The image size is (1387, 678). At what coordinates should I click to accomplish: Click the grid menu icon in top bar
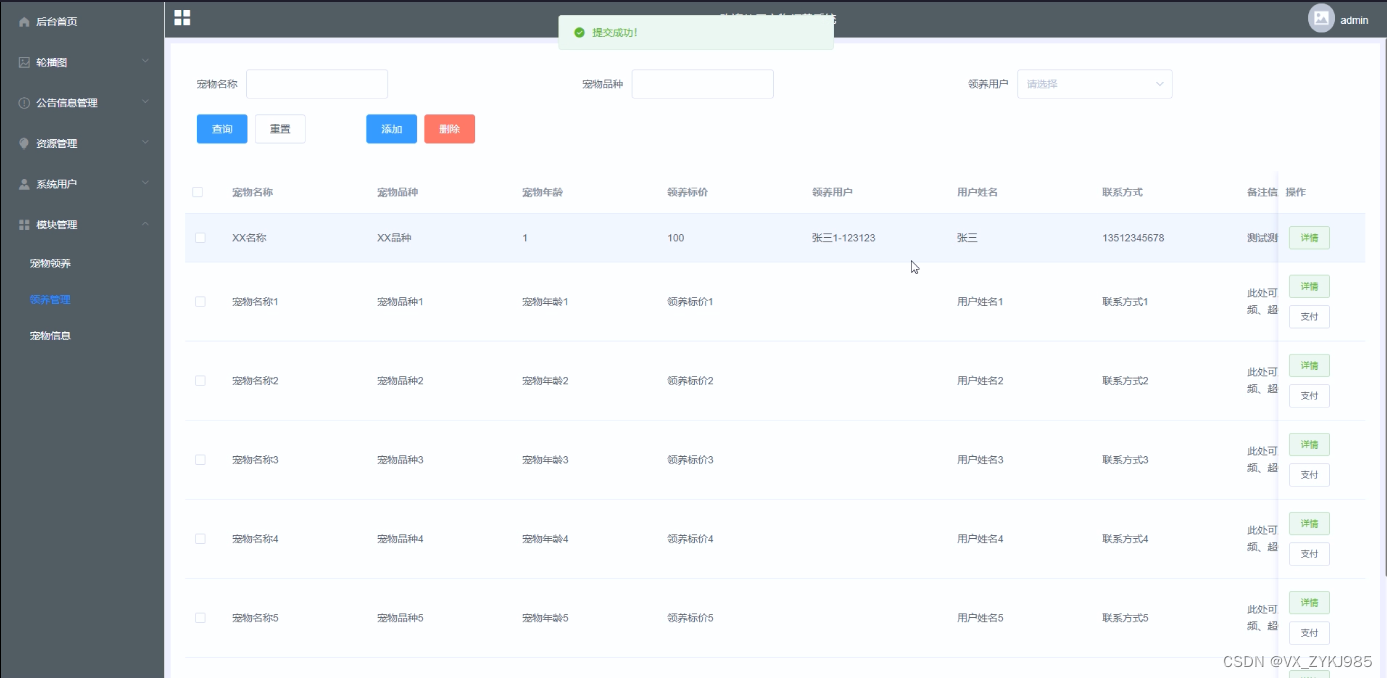[182, 17]
